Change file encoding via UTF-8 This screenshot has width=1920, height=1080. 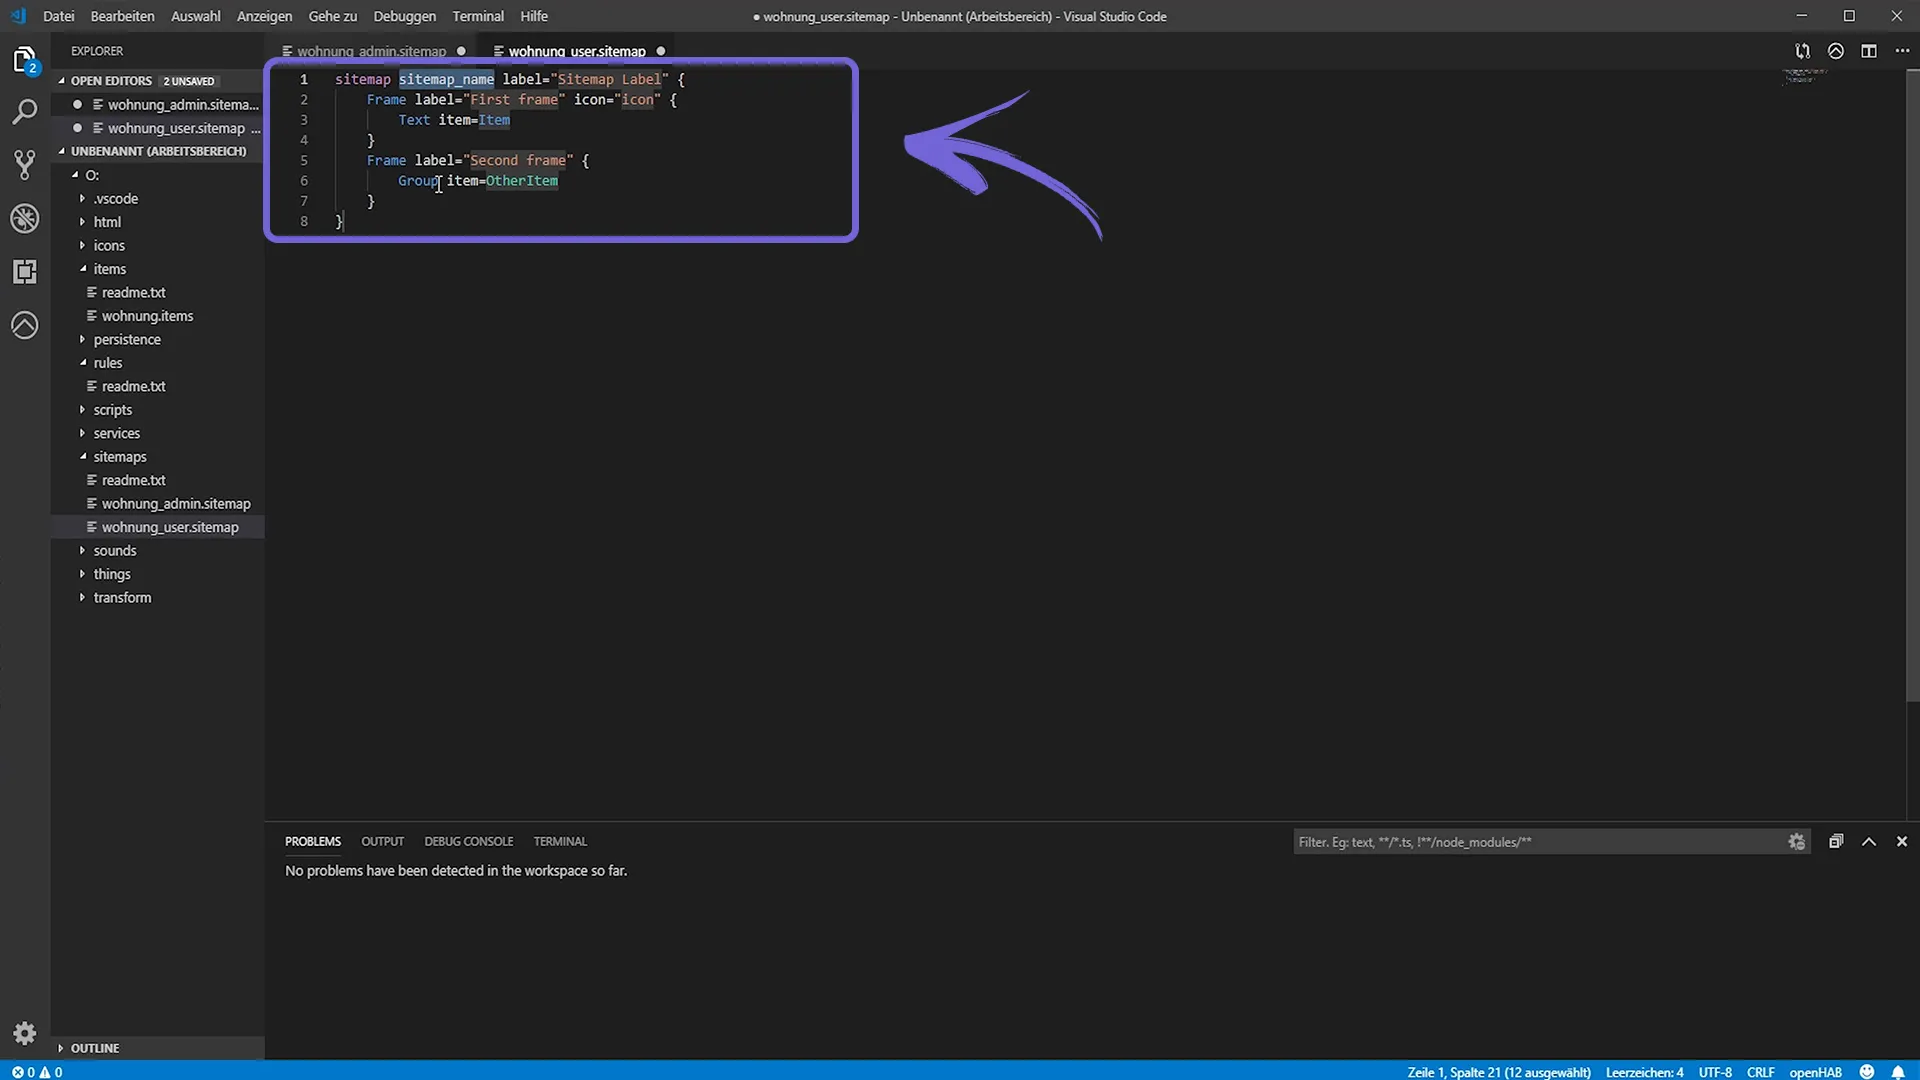[1714, 1072]
